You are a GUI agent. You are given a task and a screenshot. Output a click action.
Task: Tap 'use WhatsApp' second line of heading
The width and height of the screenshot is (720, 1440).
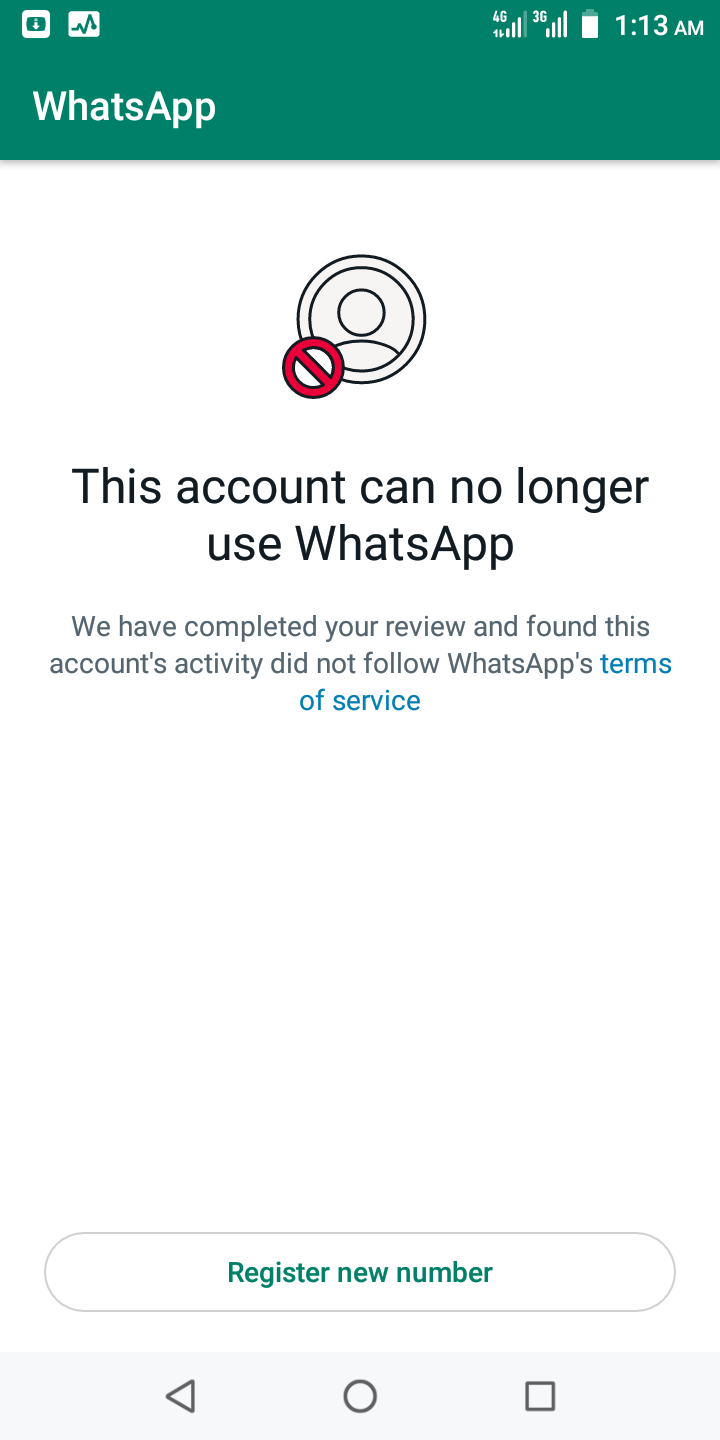coord(360,545)
